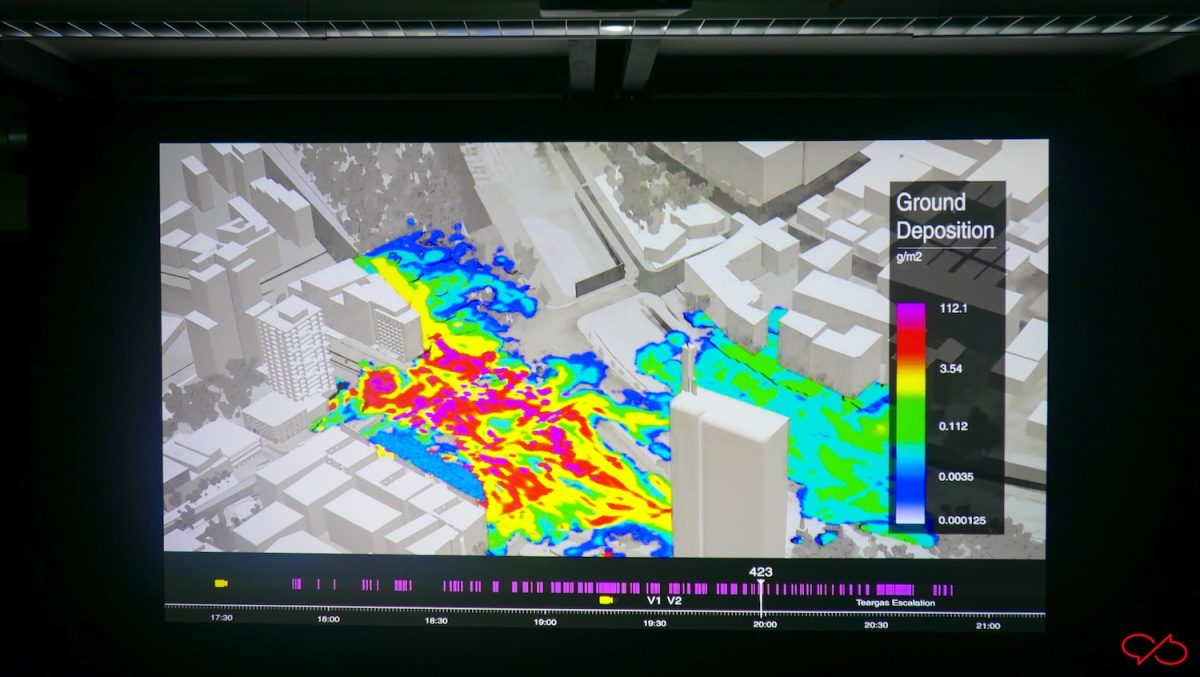Select the V2 marker on timeline
This screenshot has width=1200, height=677.
point(675,600)
